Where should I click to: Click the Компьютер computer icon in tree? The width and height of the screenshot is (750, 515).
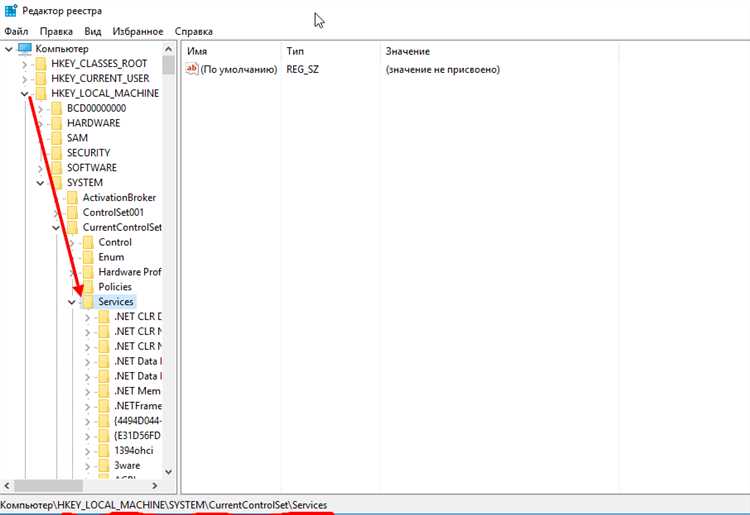click(24, 48)
